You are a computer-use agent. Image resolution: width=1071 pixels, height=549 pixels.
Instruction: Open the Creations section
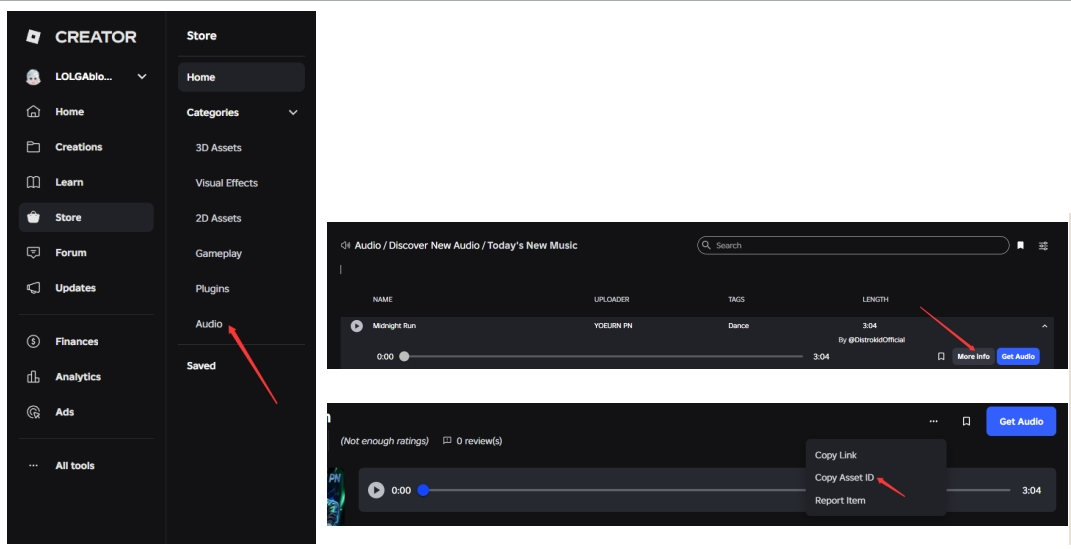click(79, 147)
